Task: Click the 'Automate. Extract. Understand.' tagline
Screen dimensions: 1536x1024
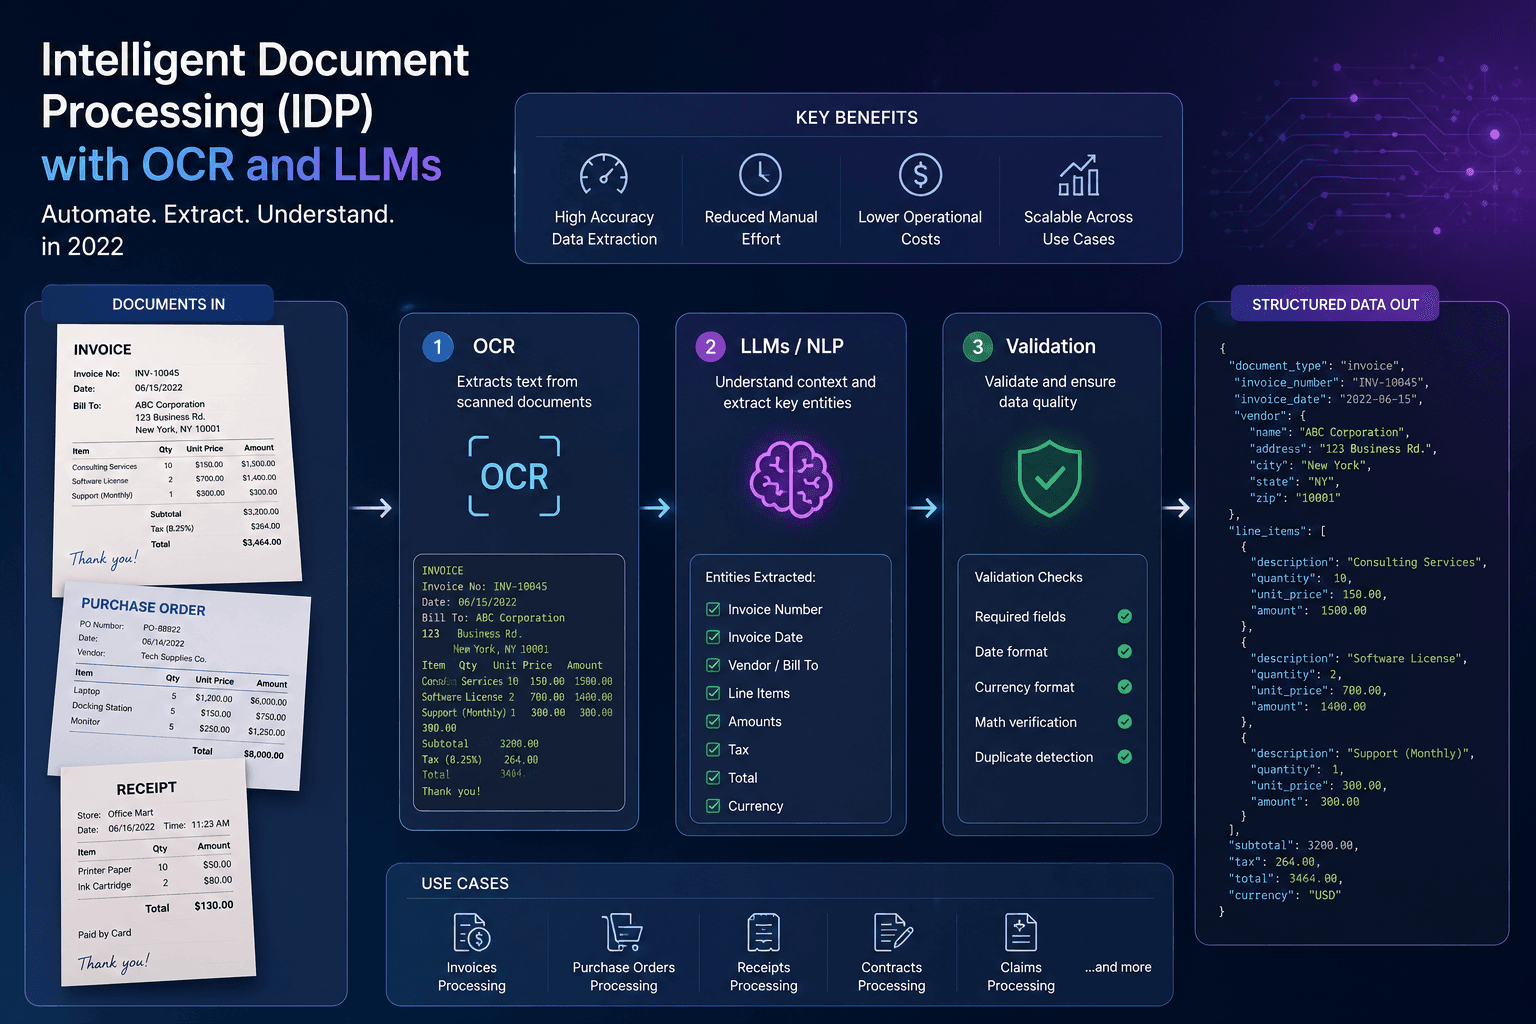Action: coord(217,215)
